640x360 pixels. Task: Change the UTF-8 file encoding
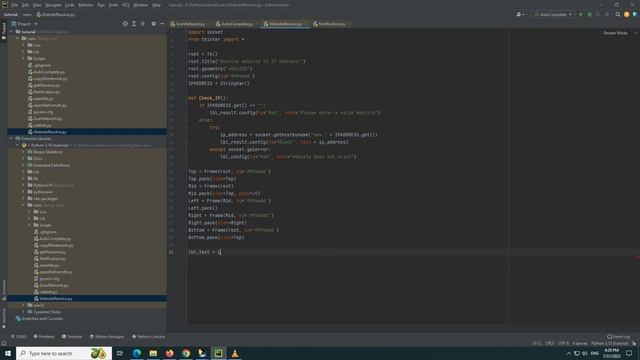pyautogui.click(x=563, y=343)
